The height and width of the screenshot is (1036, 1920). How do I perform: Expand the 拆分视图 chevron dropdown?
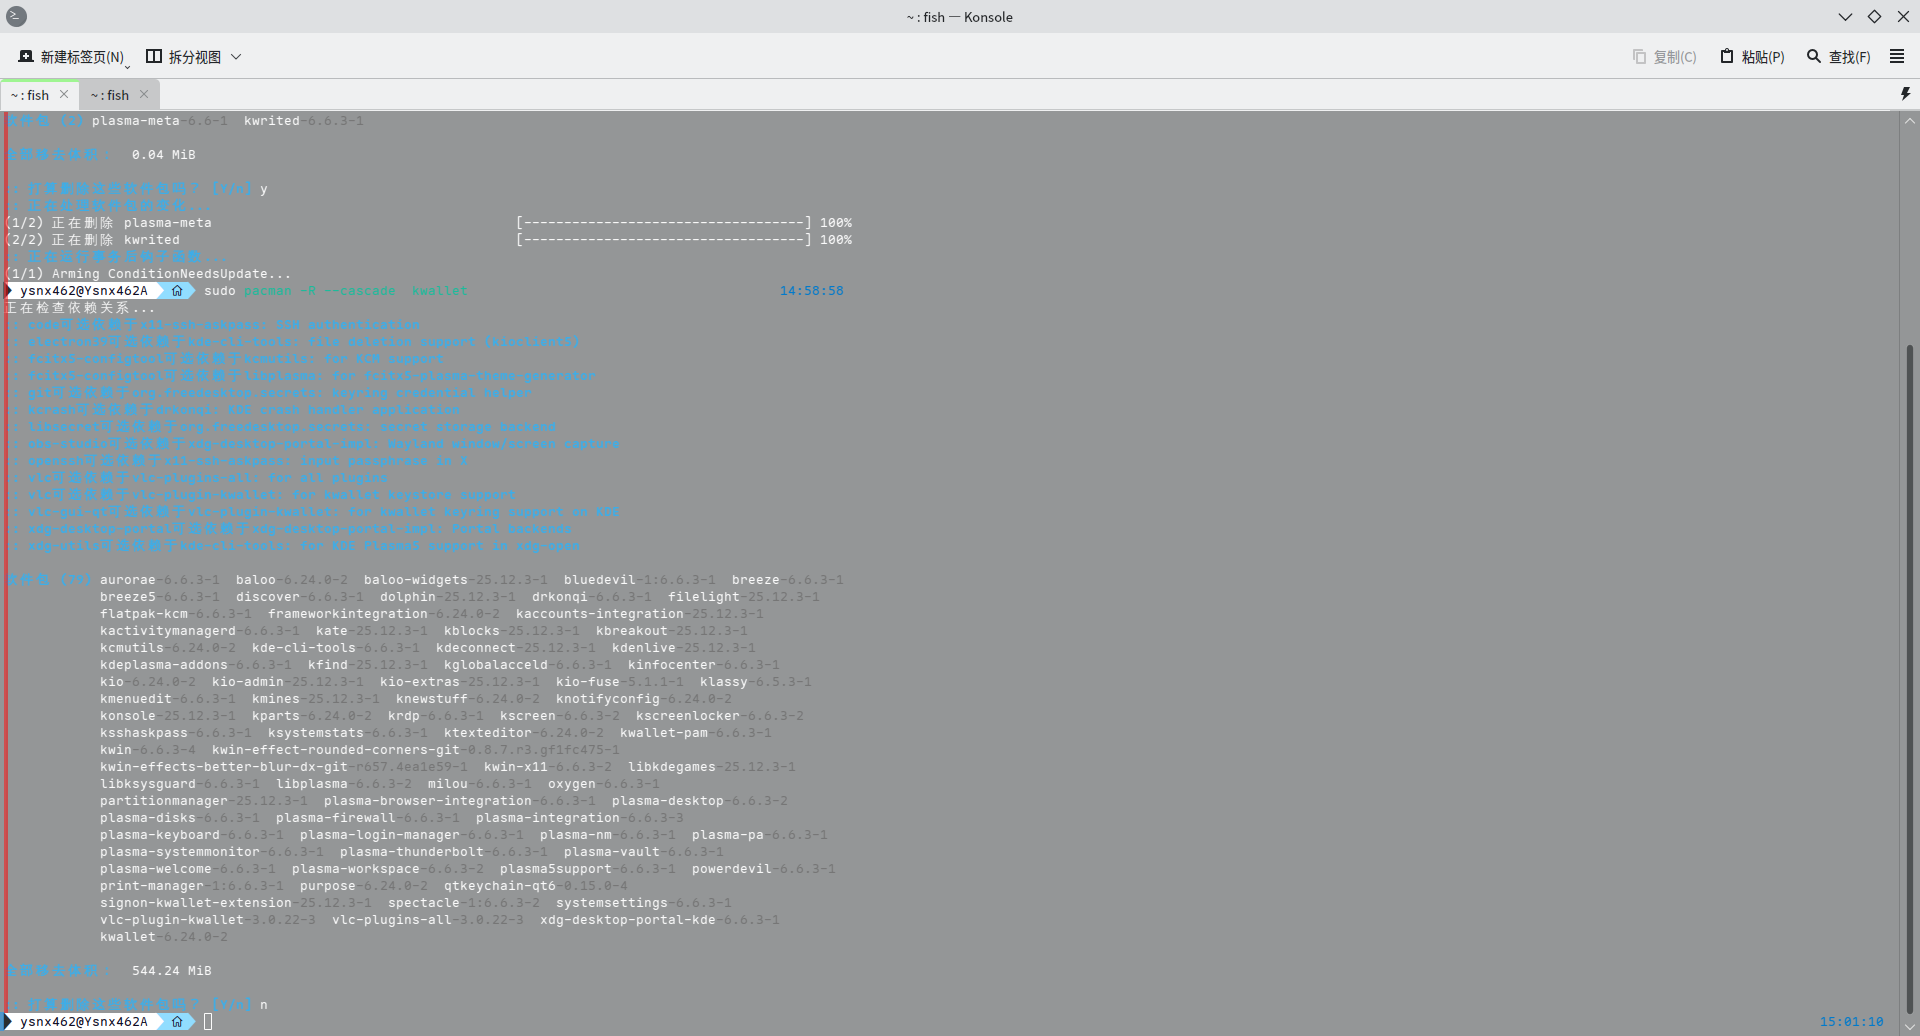[236, 57]
